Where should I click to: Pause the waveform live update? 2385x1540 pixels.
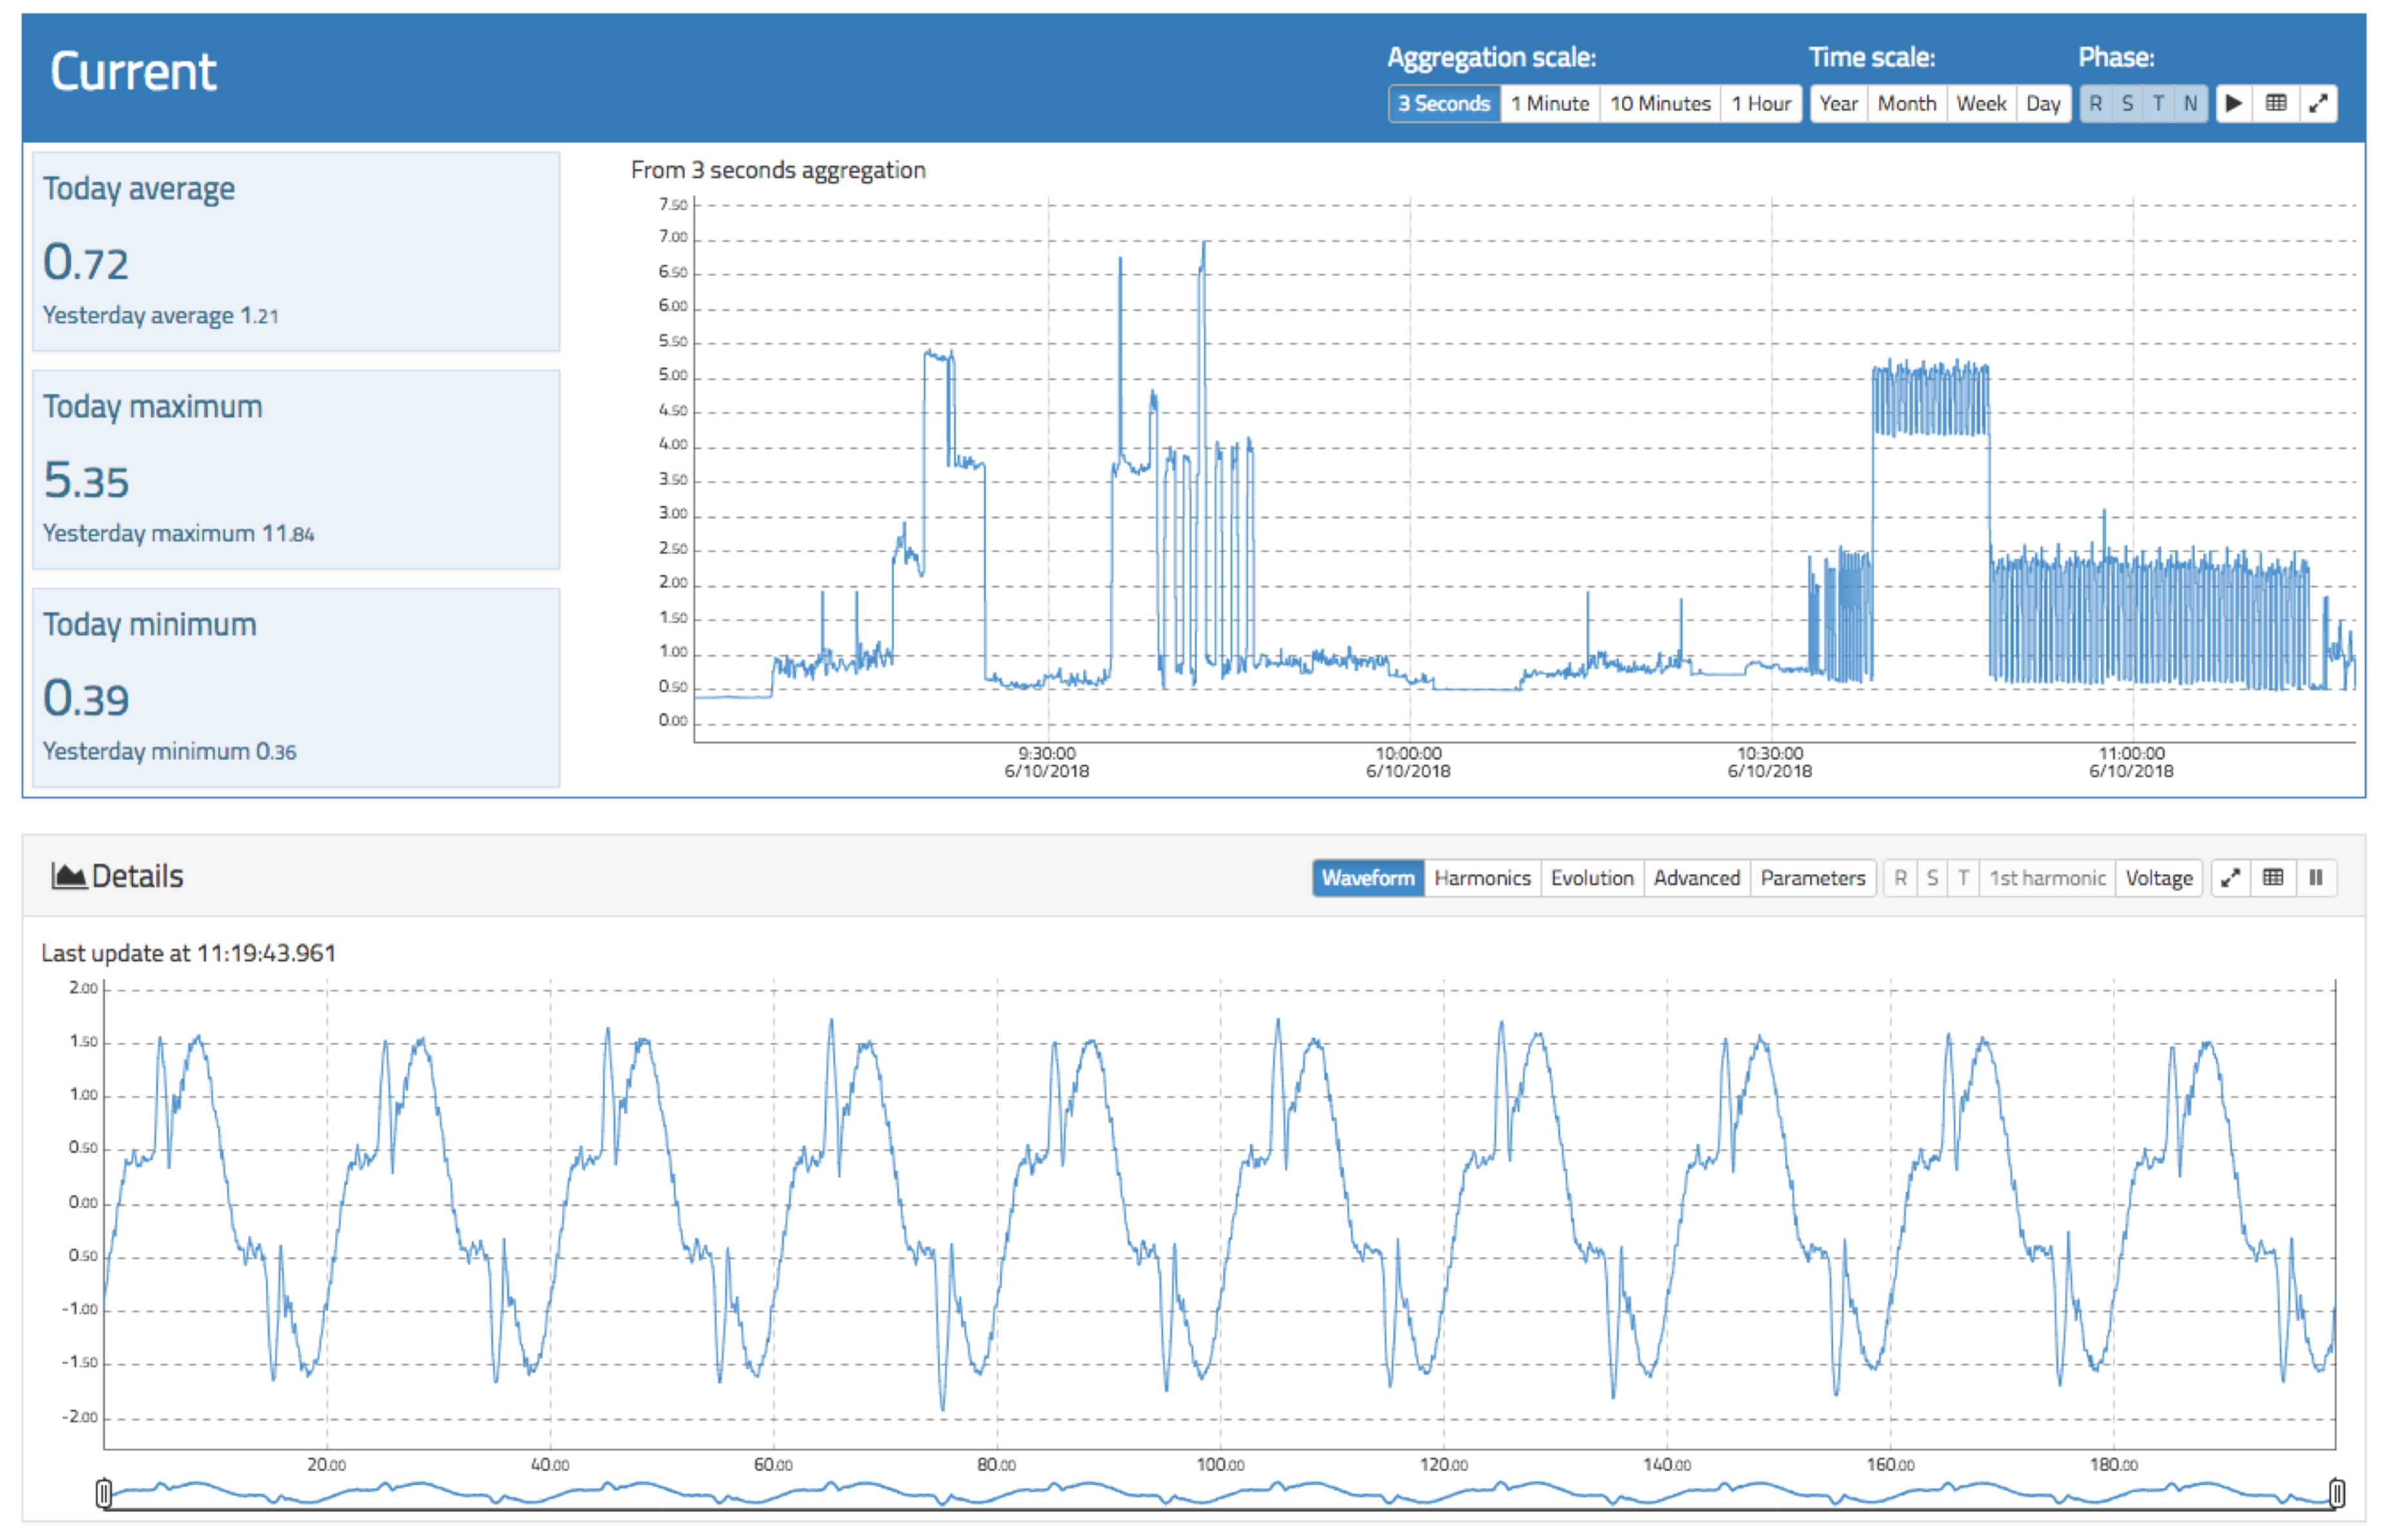[2316, 878]
